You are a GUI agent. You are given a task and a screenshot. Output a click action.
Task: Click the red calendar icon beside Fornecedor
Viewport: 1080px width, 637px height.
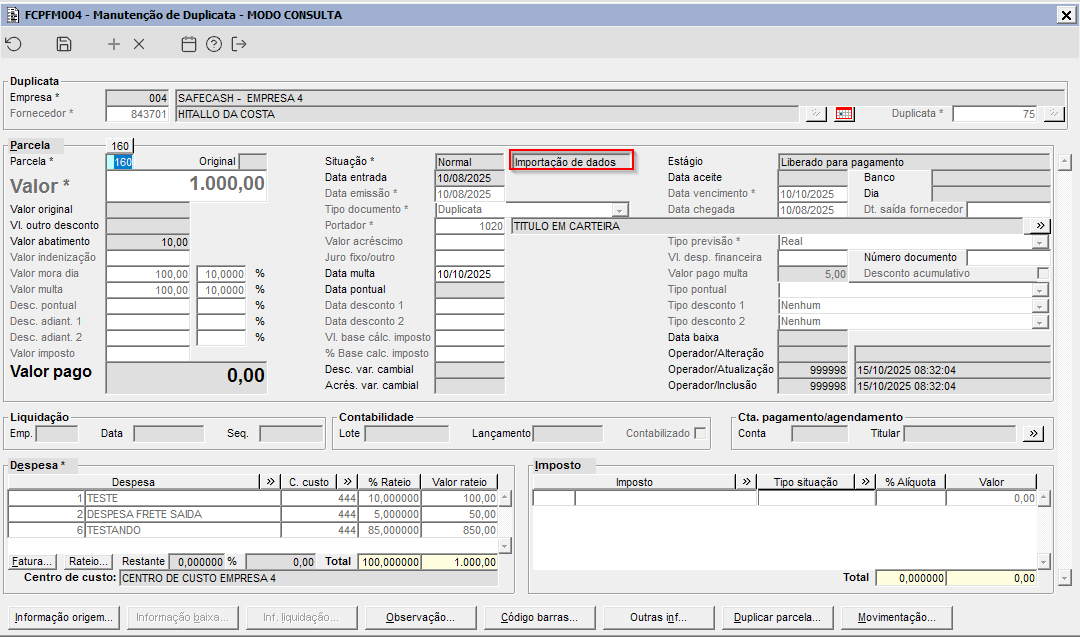click(844, 114)
